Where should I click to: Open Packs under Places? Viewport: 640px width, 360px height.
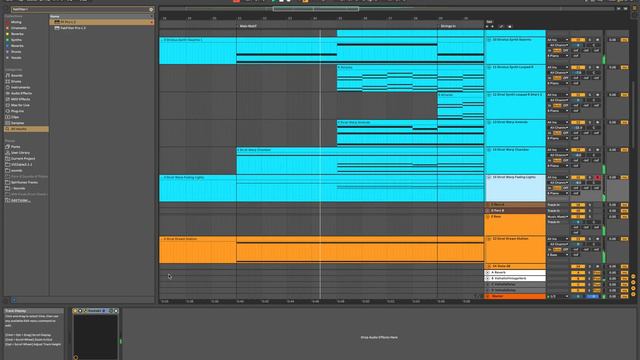[x=16, y=147]
